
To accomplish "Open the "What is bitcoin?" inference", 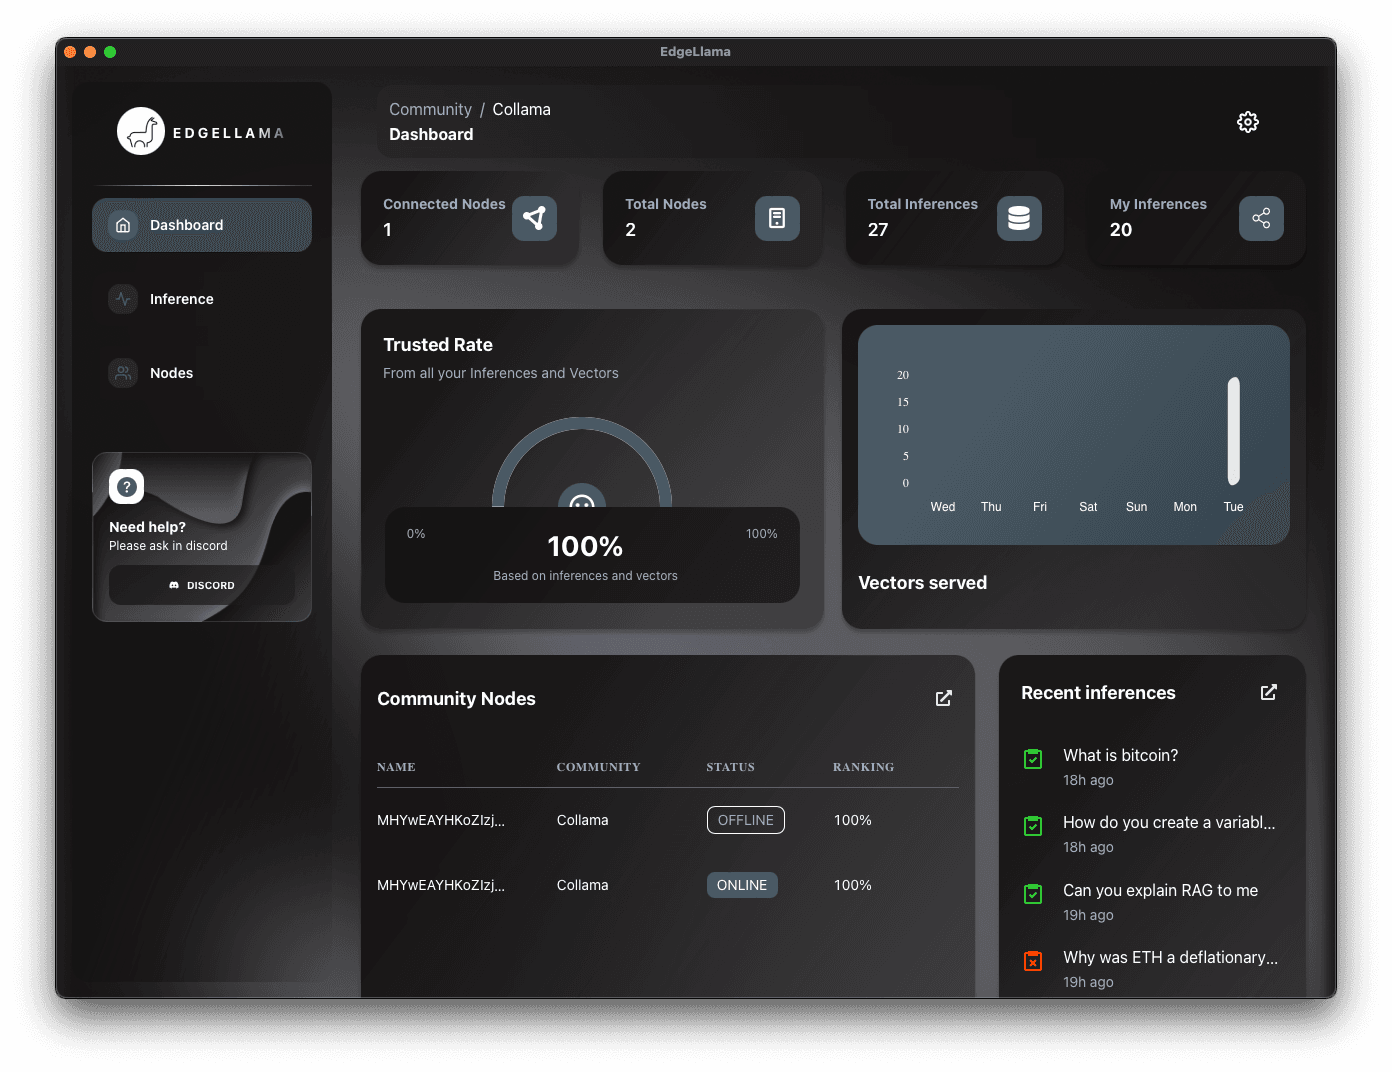I will [1120, 756].
